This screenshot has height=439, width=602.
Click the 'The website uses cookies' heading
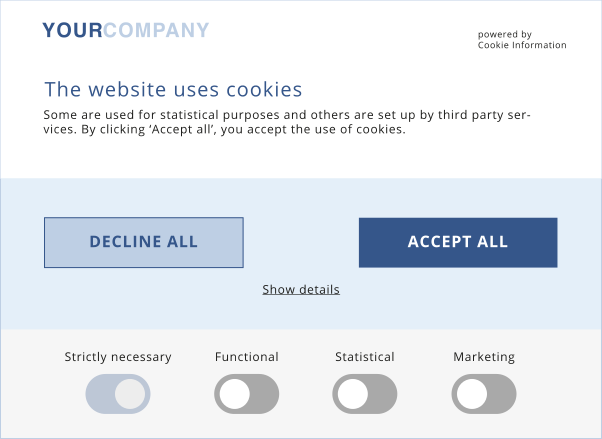tap(173, 89)
